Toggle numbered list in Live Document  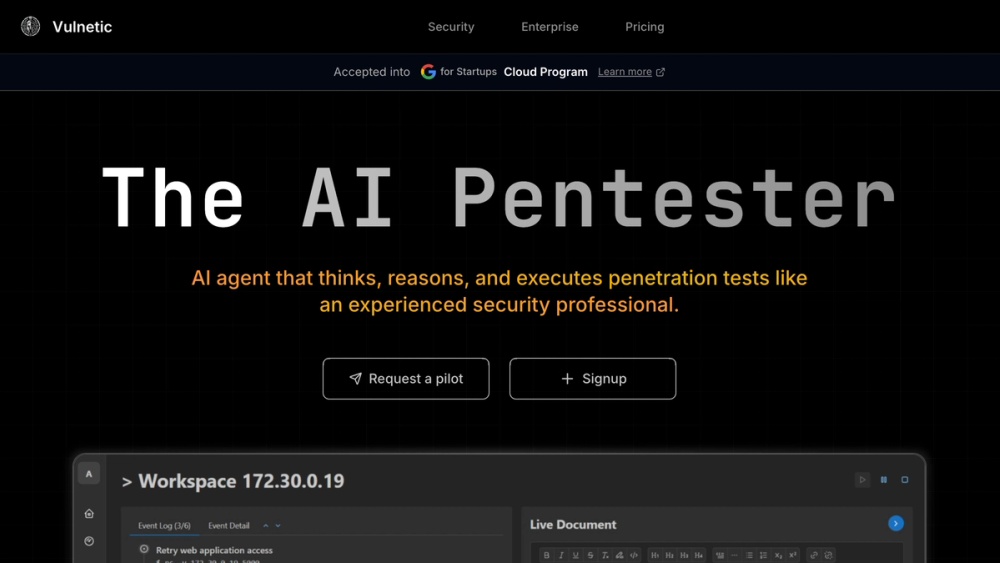click(763, 555)
